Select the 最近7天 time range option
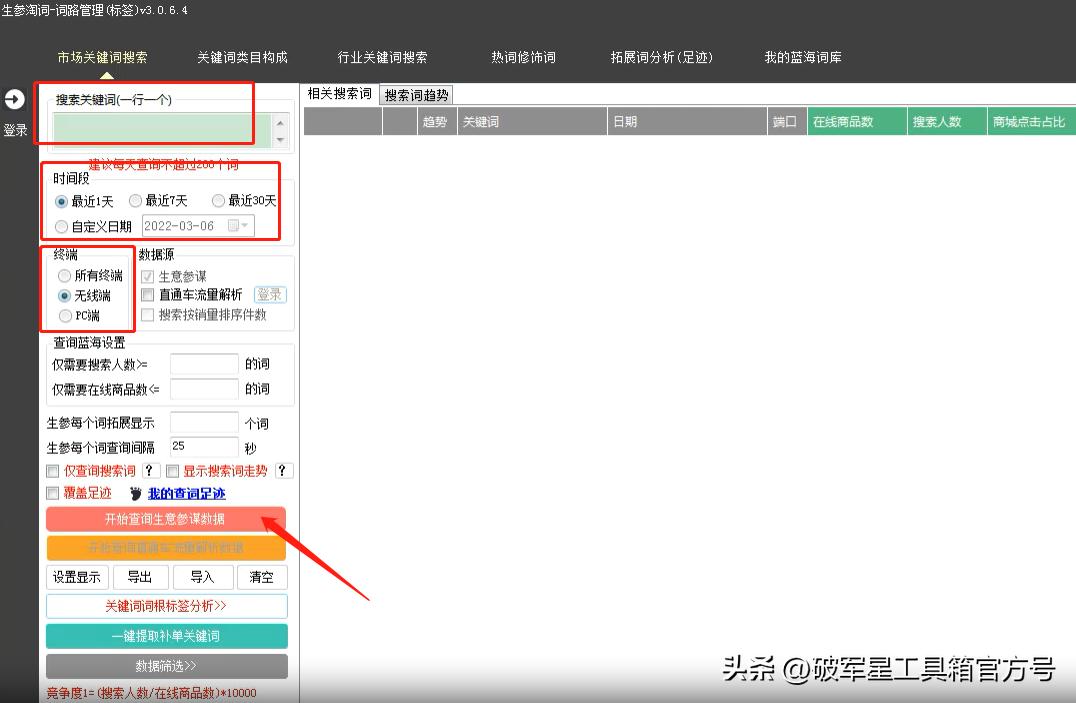Image resolution: width=1076 pixels, height=703 pixels. pos(136,200)
